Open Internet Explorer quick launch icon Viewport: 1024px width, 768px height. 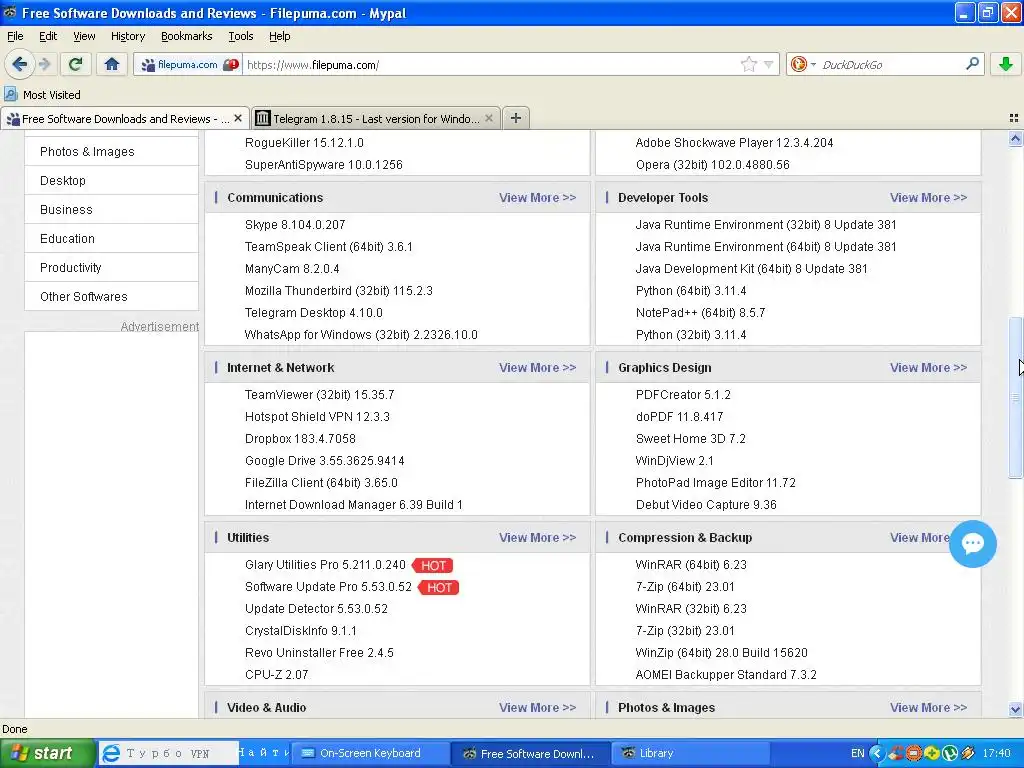(x=112, y=753)
